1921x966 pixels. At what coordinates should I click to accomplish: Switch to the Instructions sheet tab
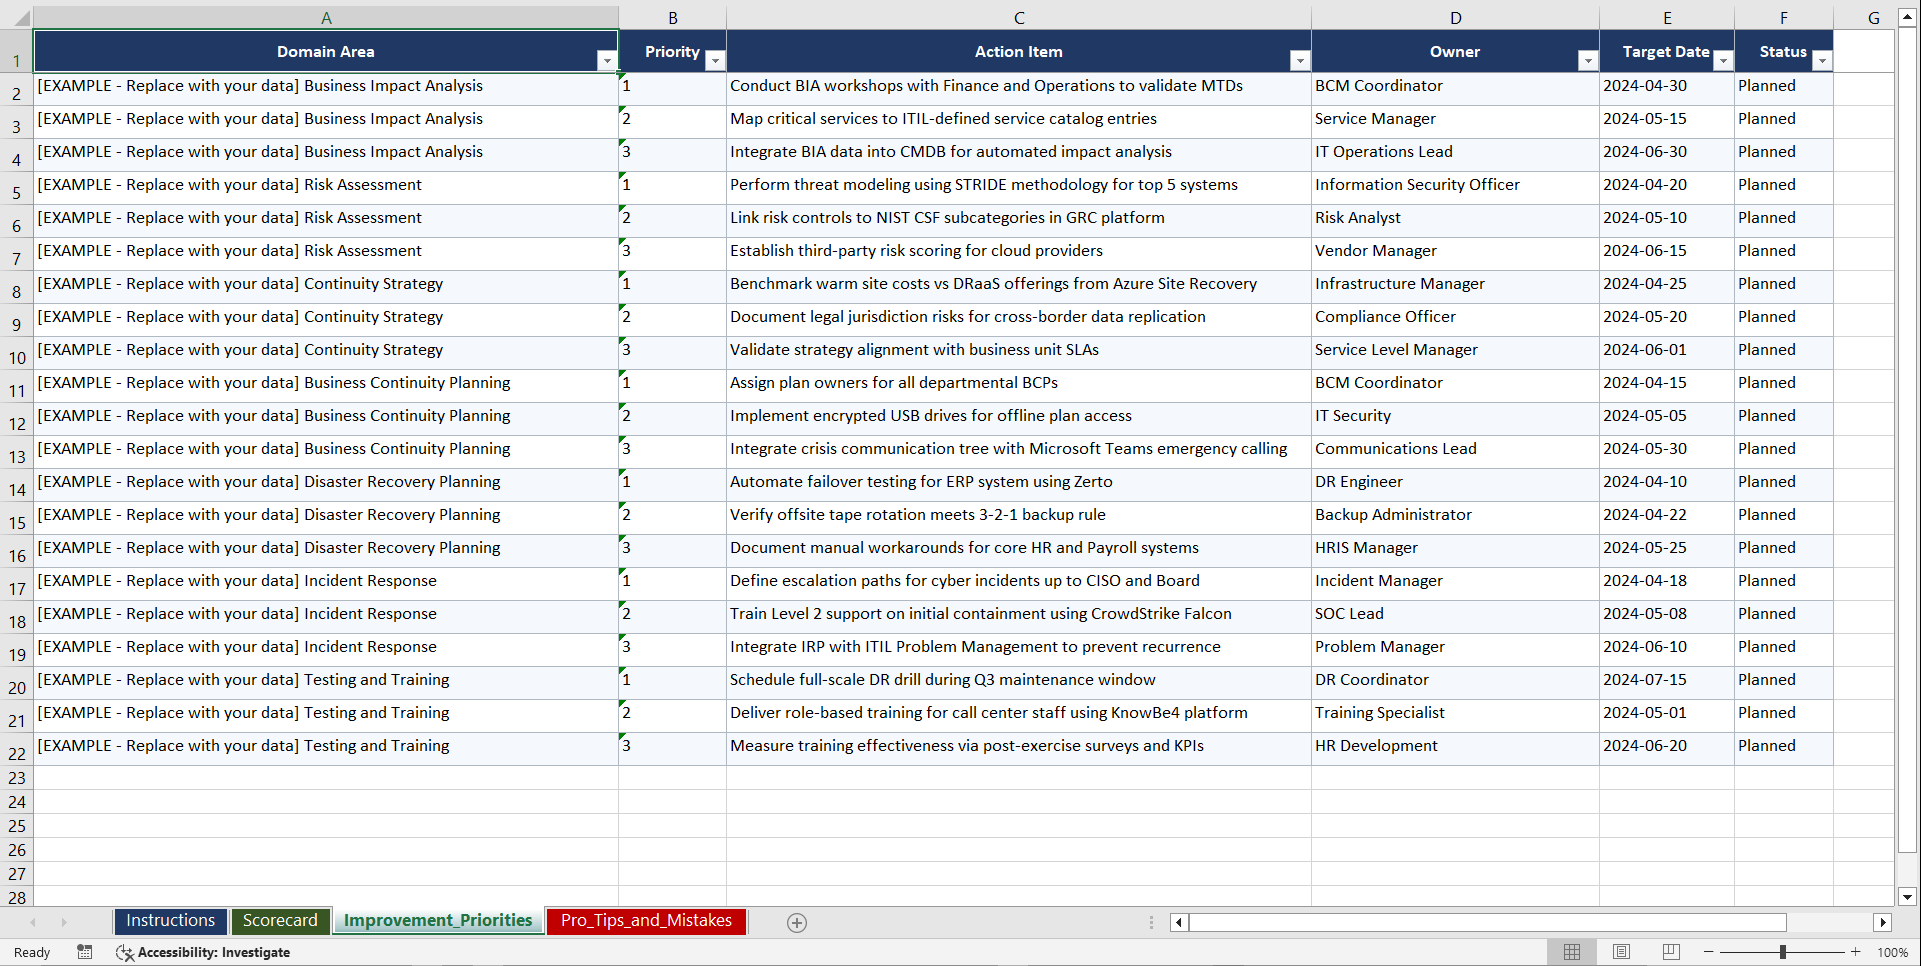point(170,921)
